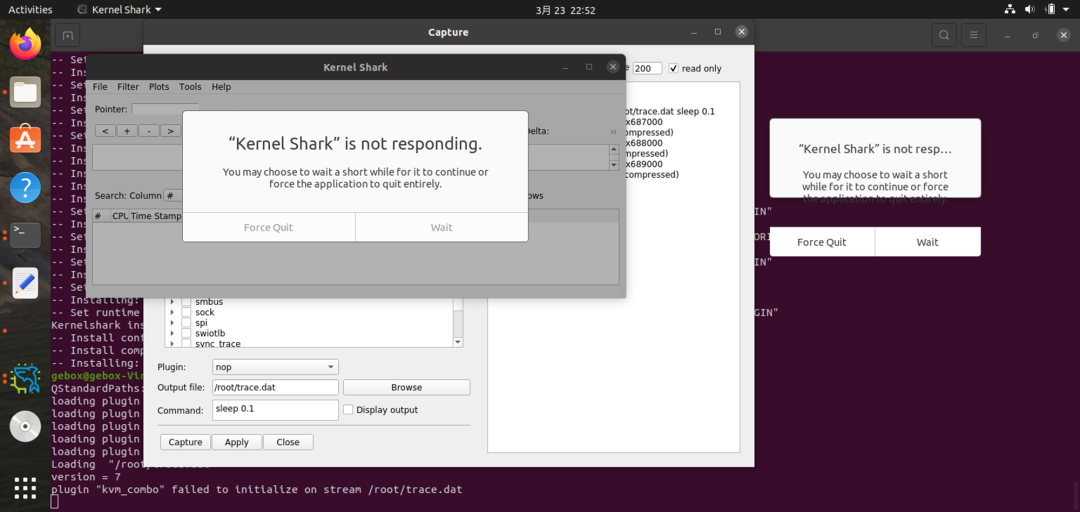Click the Apply button in Capture window

tap(236, 442)
